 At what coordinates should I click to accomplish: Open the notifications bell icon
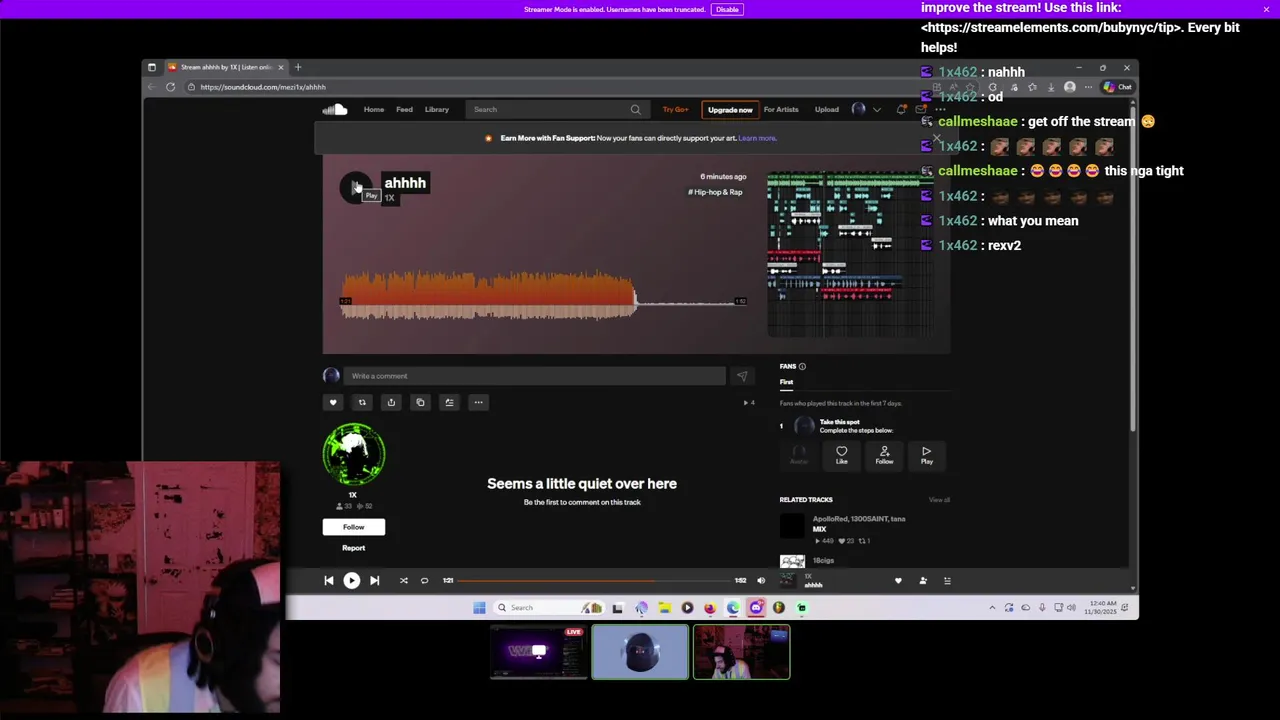(x=901, y=110)
